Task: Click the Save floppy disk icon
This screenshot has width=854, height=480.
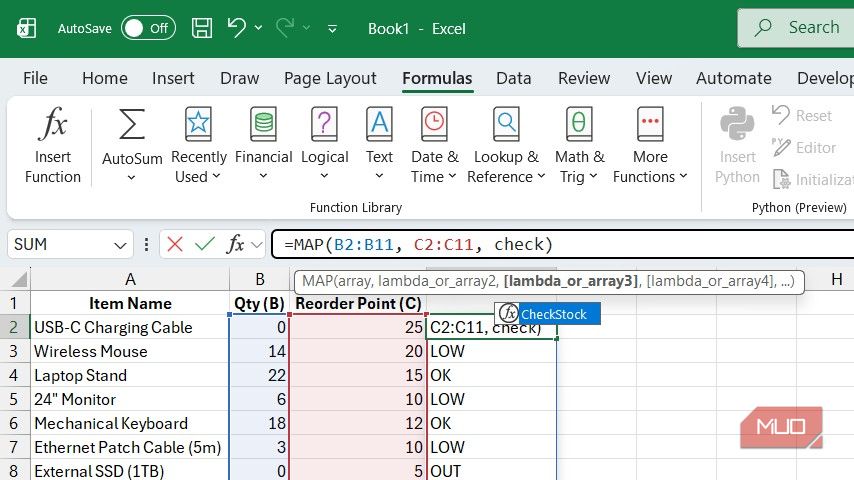Action: 202,28
